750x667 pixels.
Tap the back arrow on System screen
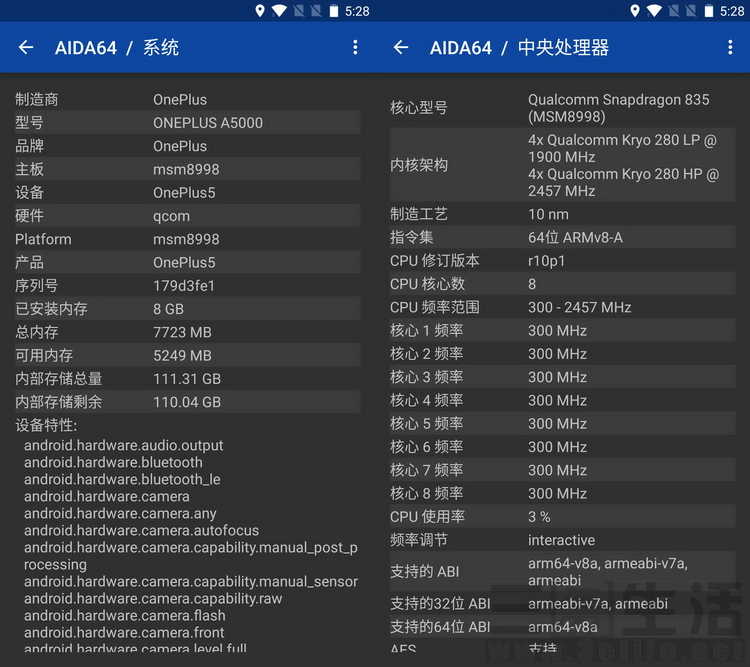click(26, 47)
